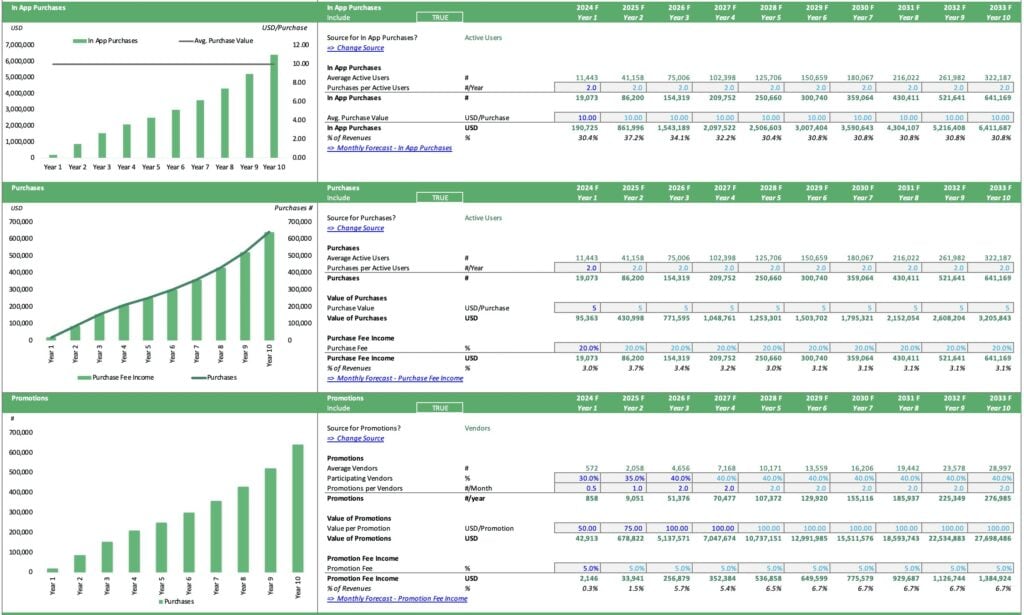
Task: Select Avg. Purchase Value legend entry in chart
Action: coord(216,40)
